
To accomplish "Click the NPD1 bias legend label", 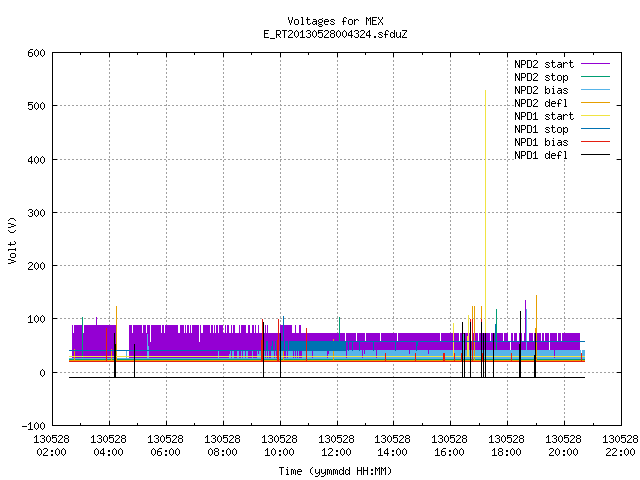I will point(541,142).
